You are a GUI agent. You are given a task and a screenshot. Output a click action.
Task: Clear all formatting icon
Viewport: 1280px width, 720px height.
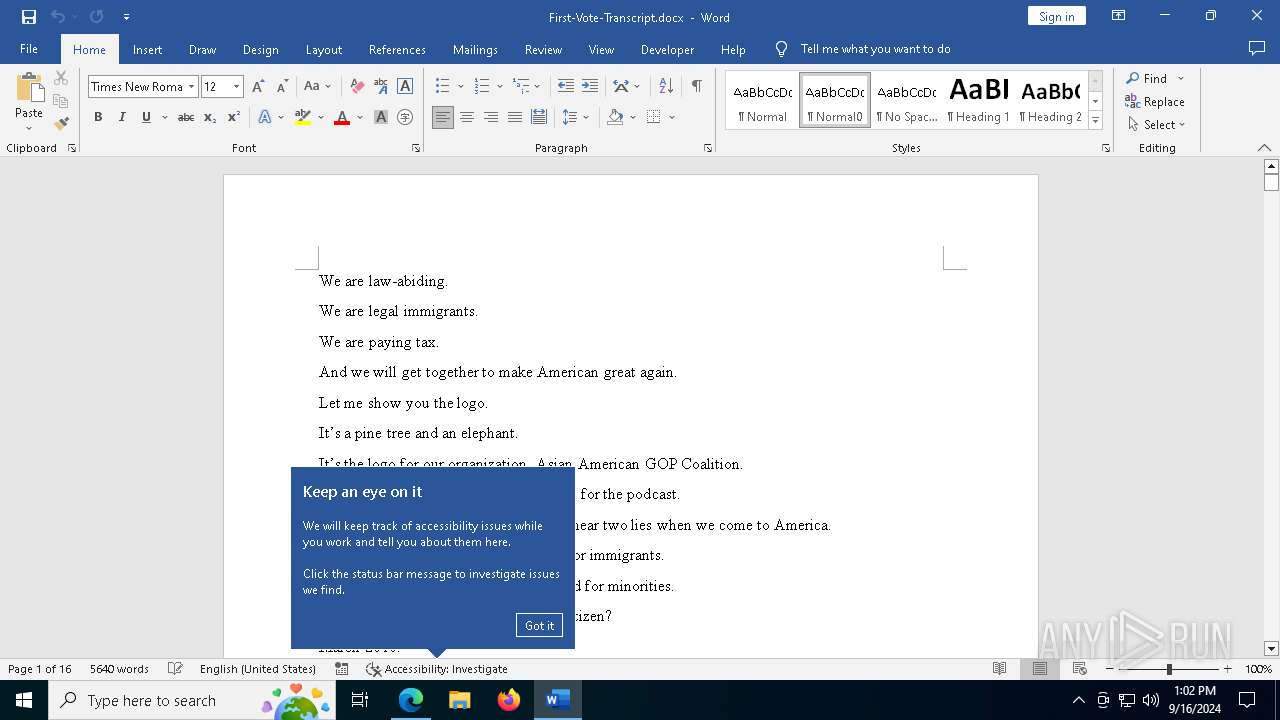pos(357,87)
